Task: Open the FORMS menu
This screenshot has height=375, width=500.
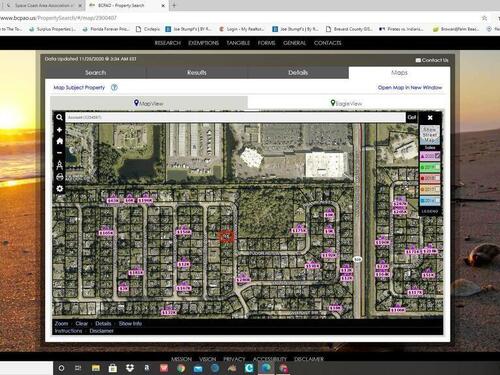Action: click(266, 43)
